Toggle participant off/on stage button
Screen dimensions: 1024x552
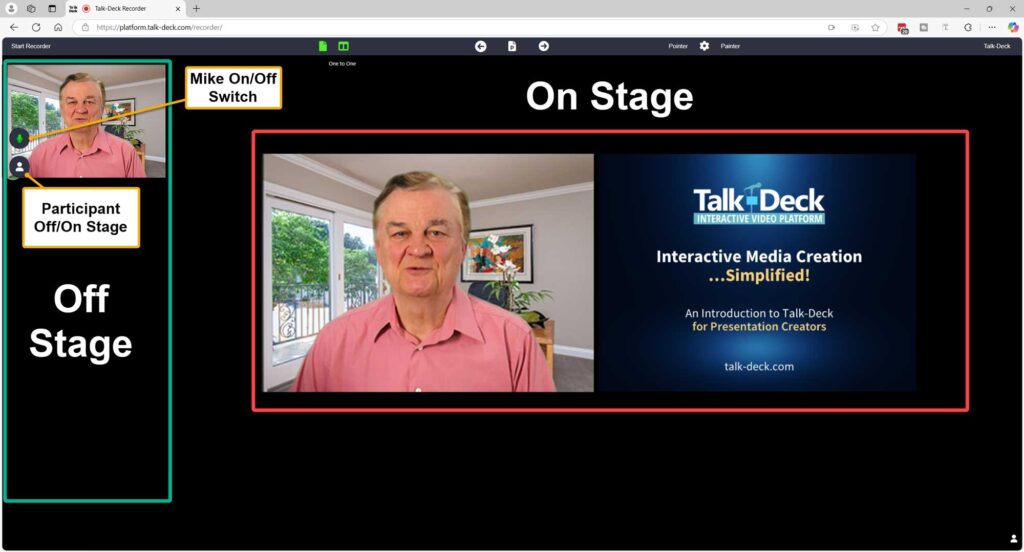[x=20, y=167]
